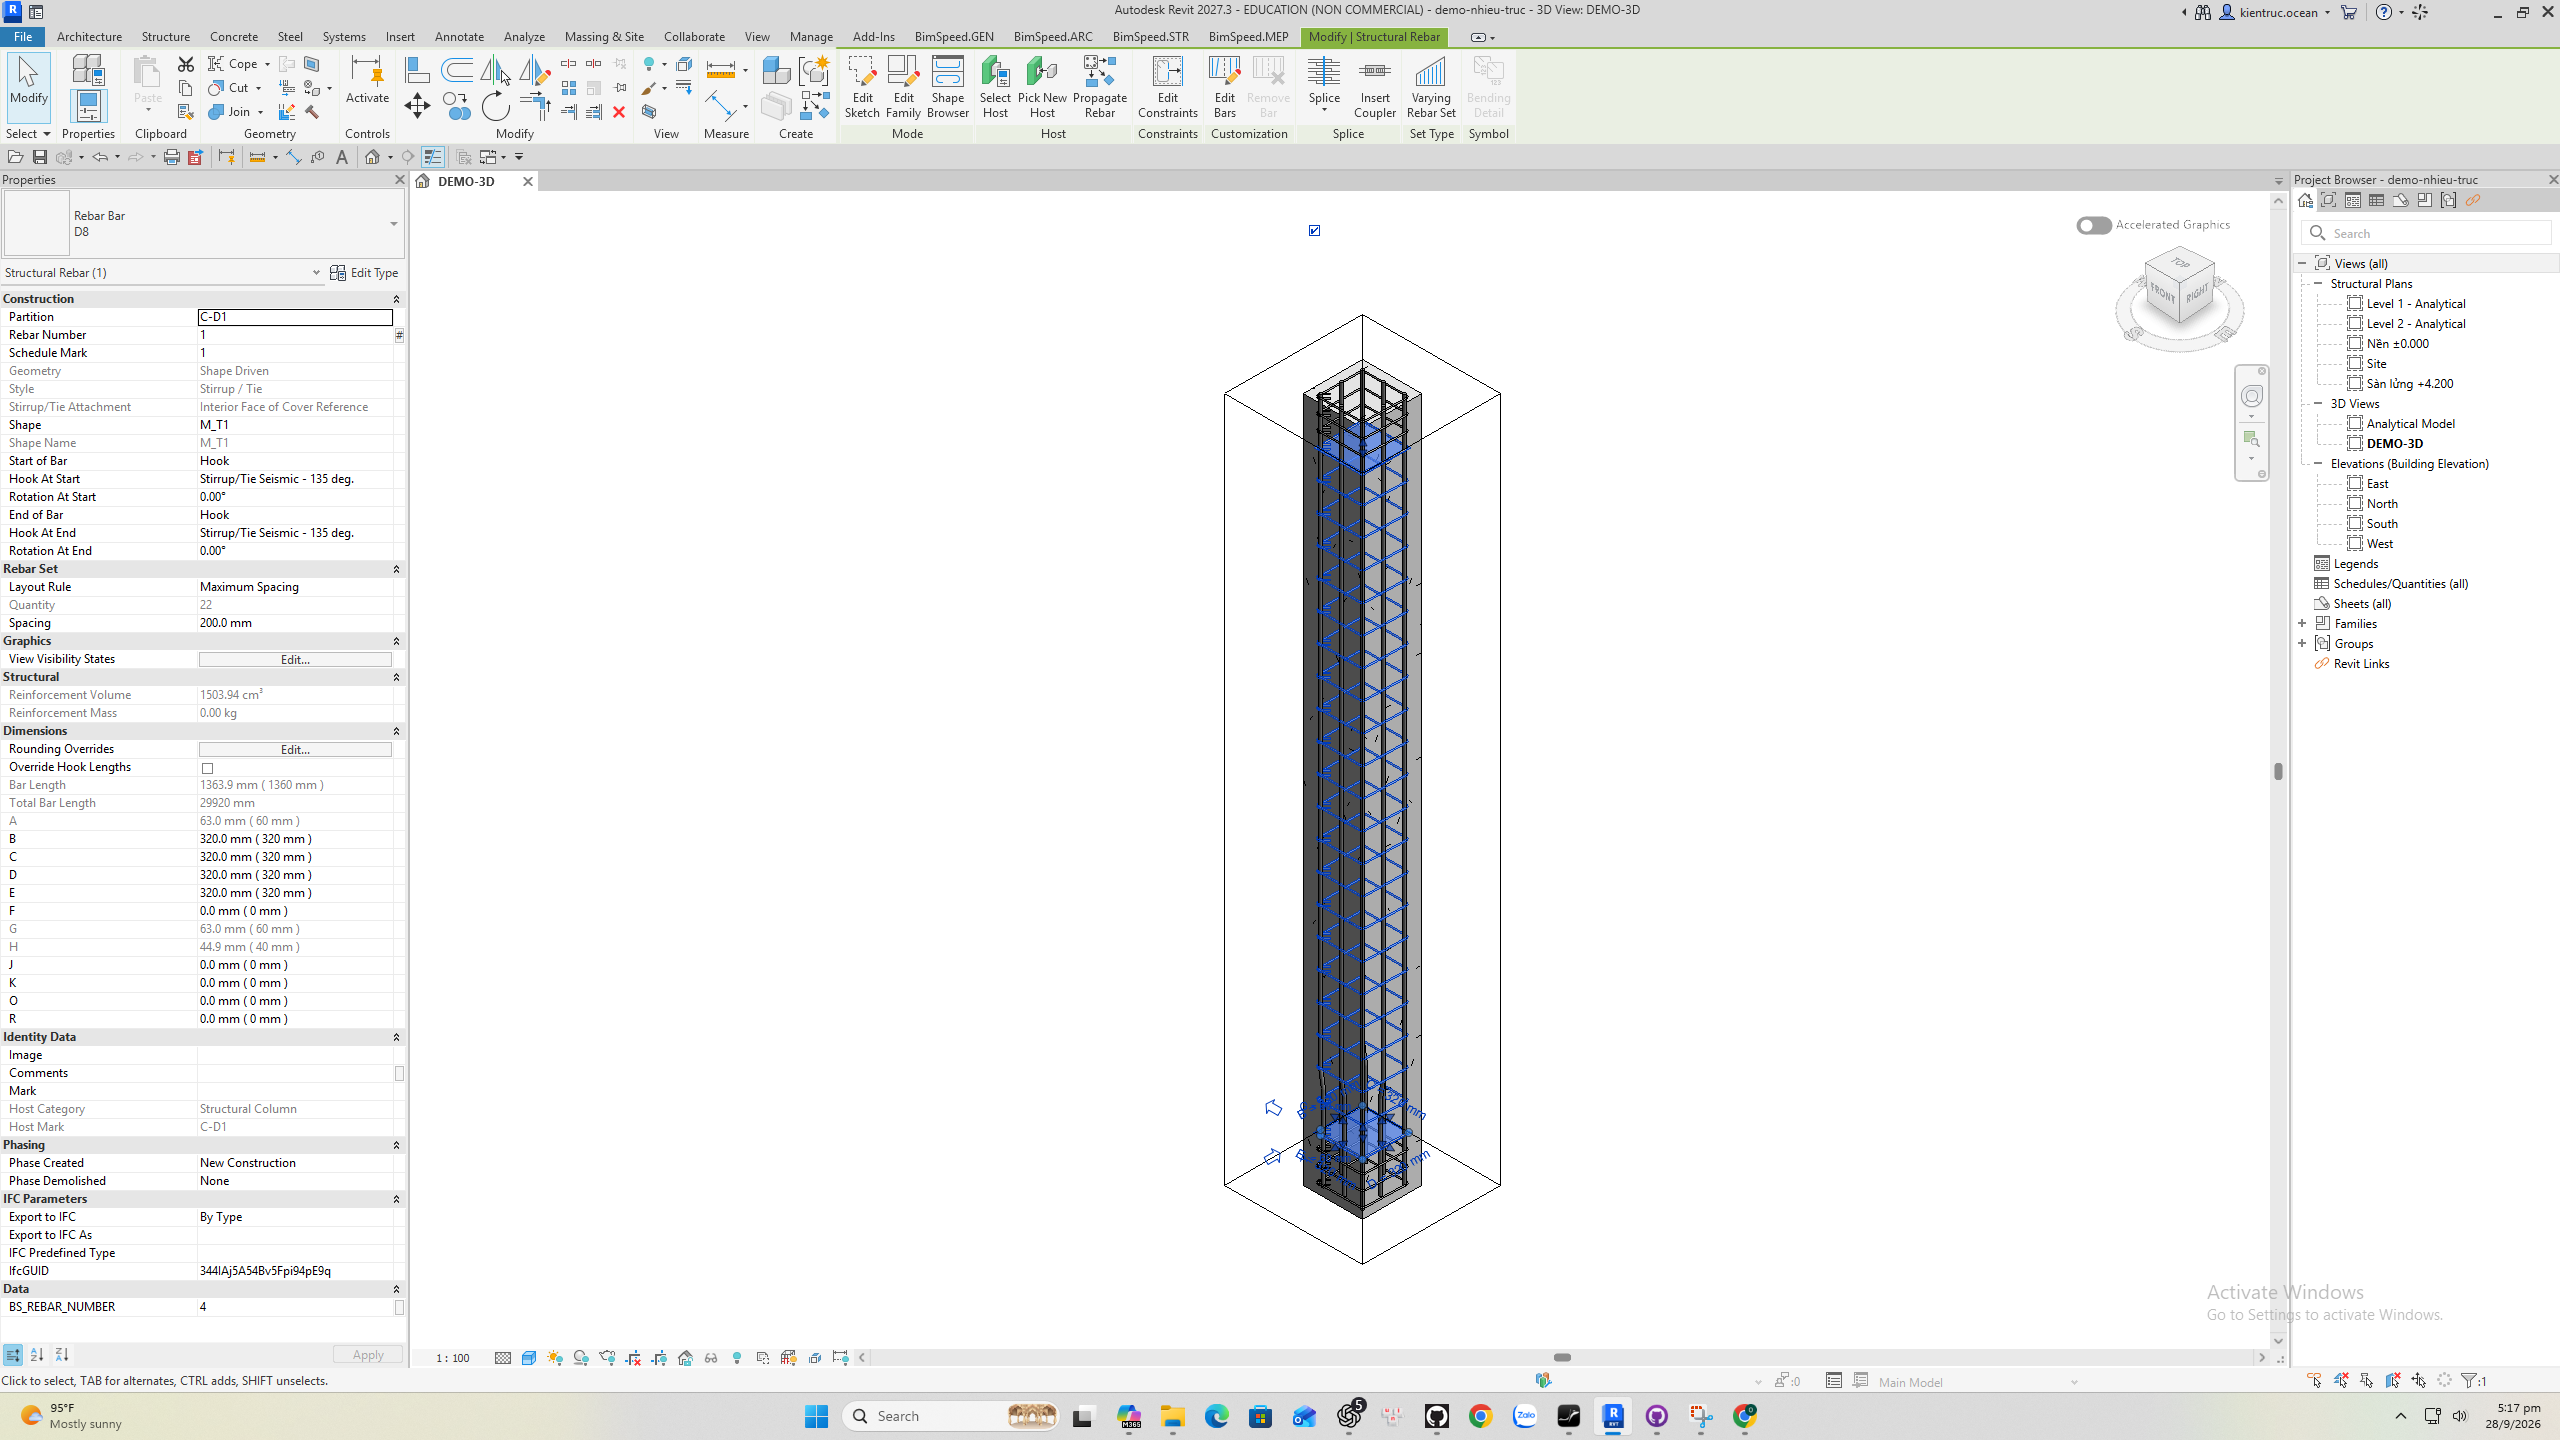
Task: Click the red Delete icon
Action: click(619, 112)
